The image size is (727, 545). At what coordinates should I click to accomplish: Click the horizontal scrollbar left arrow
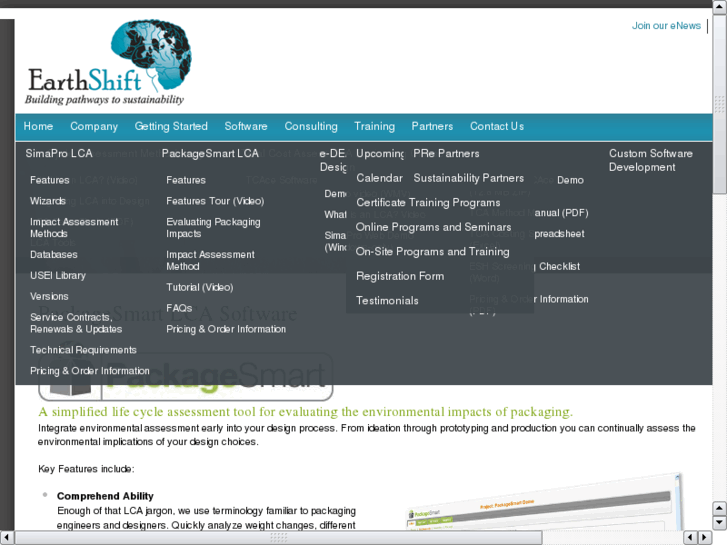pos(6,537)
